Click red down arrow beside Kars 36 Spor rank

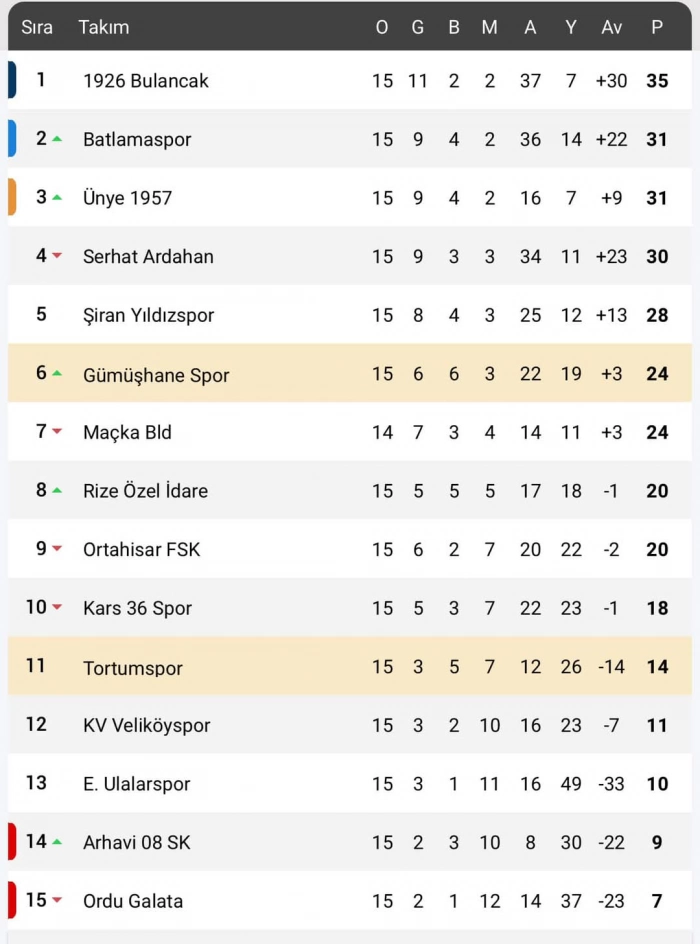[x=57, y=607]
